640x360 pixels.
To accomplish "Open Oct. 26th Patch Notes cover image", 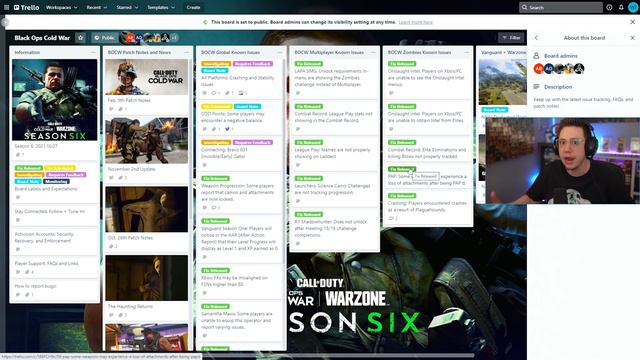I will 147,209.
